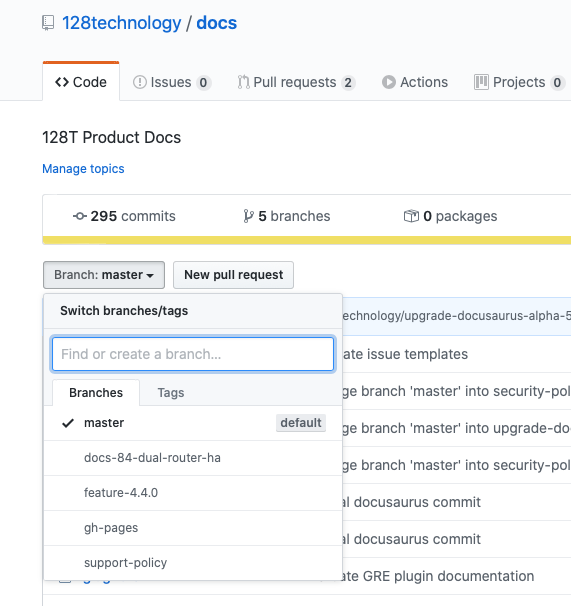
Task: Switch to the Issues tab
Action: [x=172, y=82]
